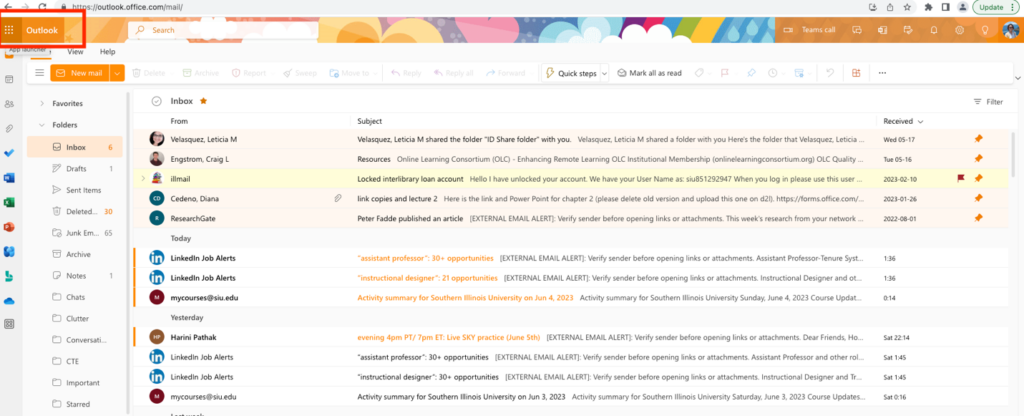Screen dimensions: 1024x416
Task: Expand the Favorites folder group
Action: tap(41, 104)
